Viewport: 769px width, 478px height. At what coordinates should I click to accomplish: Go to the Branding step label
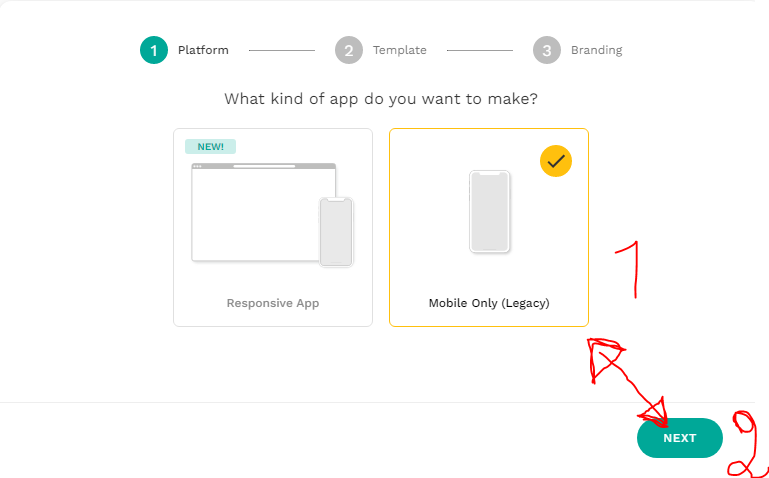coord(596,50)
